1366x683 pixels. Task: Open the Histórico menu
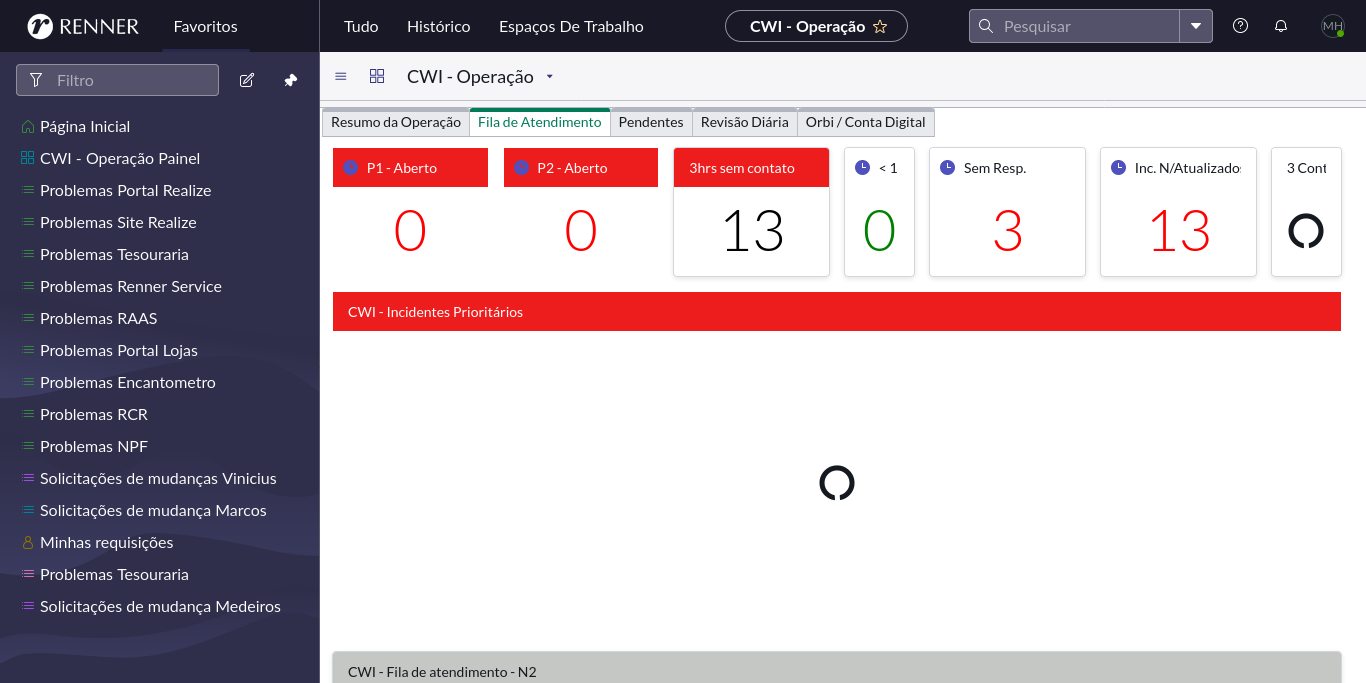click(x=438, y=26)
